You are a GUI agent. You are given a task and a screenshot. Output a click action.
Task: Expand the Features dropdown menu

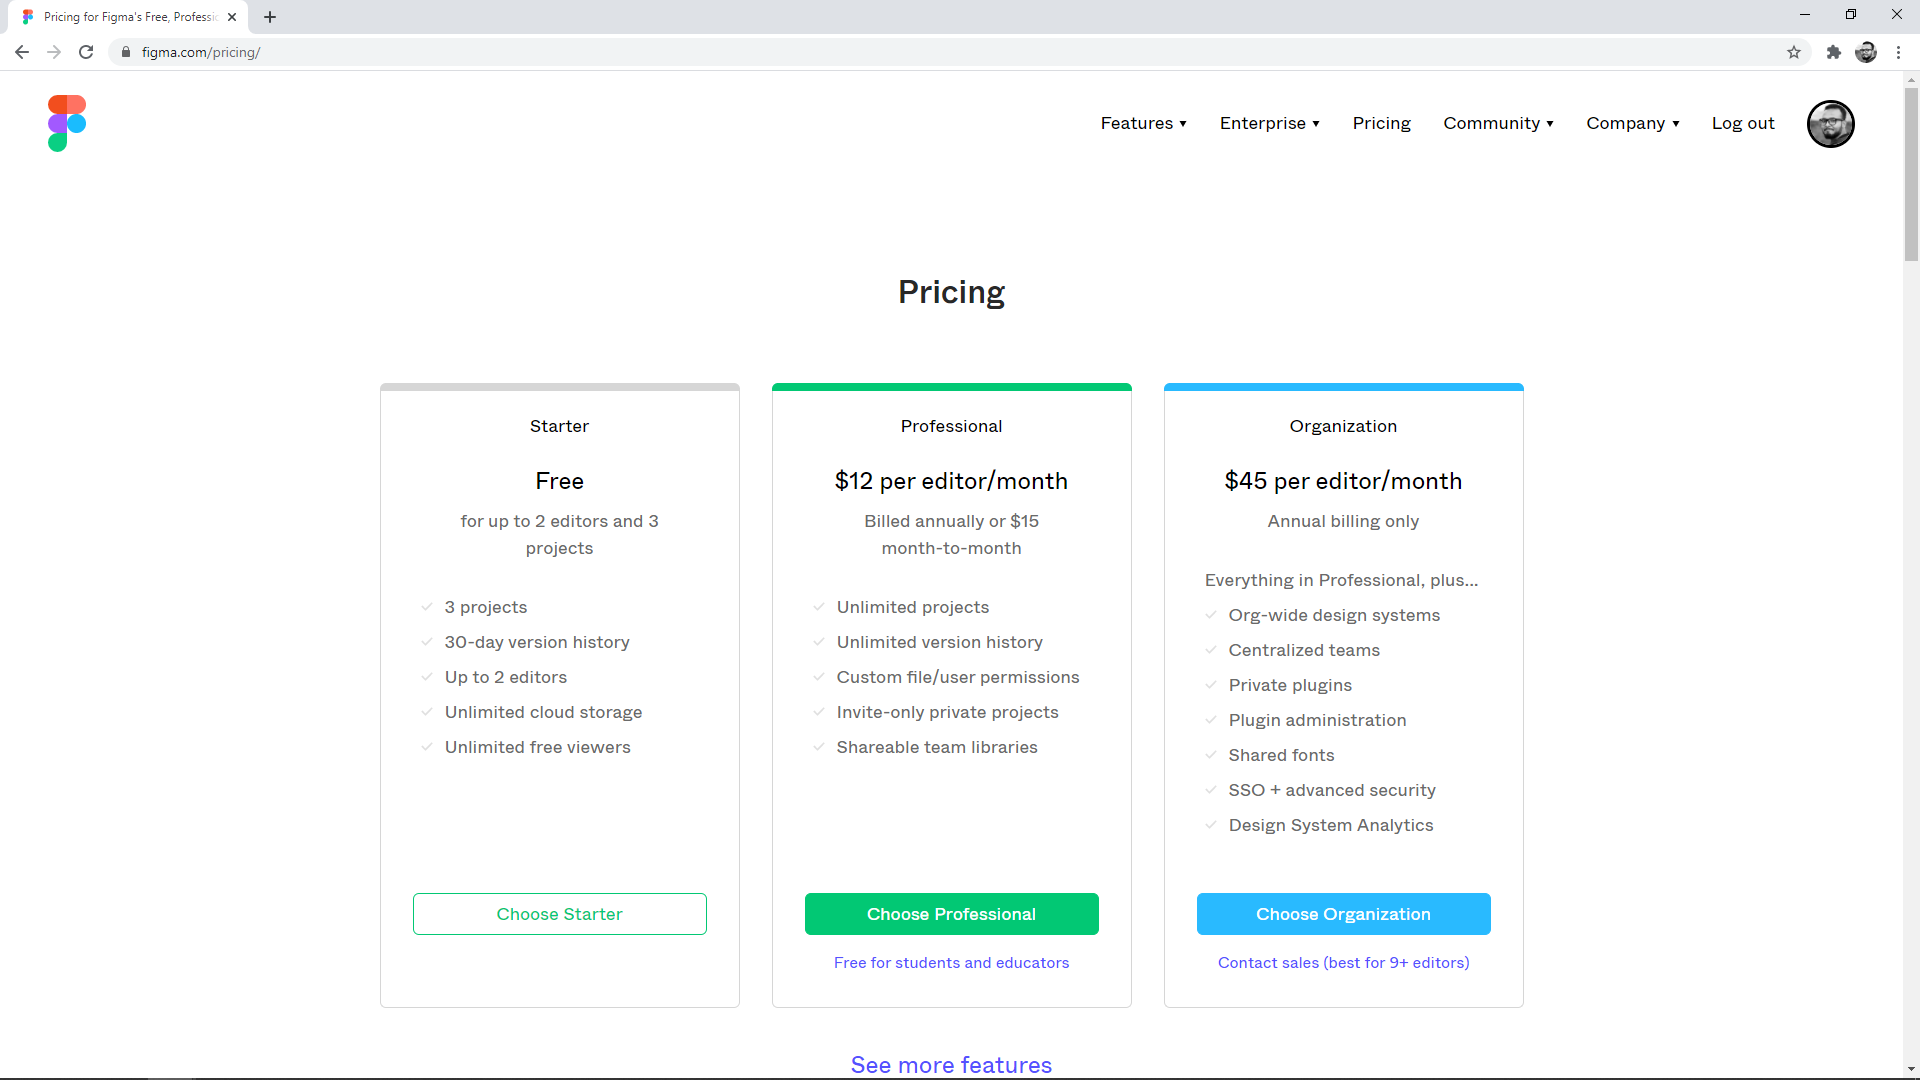point(1143,123)
